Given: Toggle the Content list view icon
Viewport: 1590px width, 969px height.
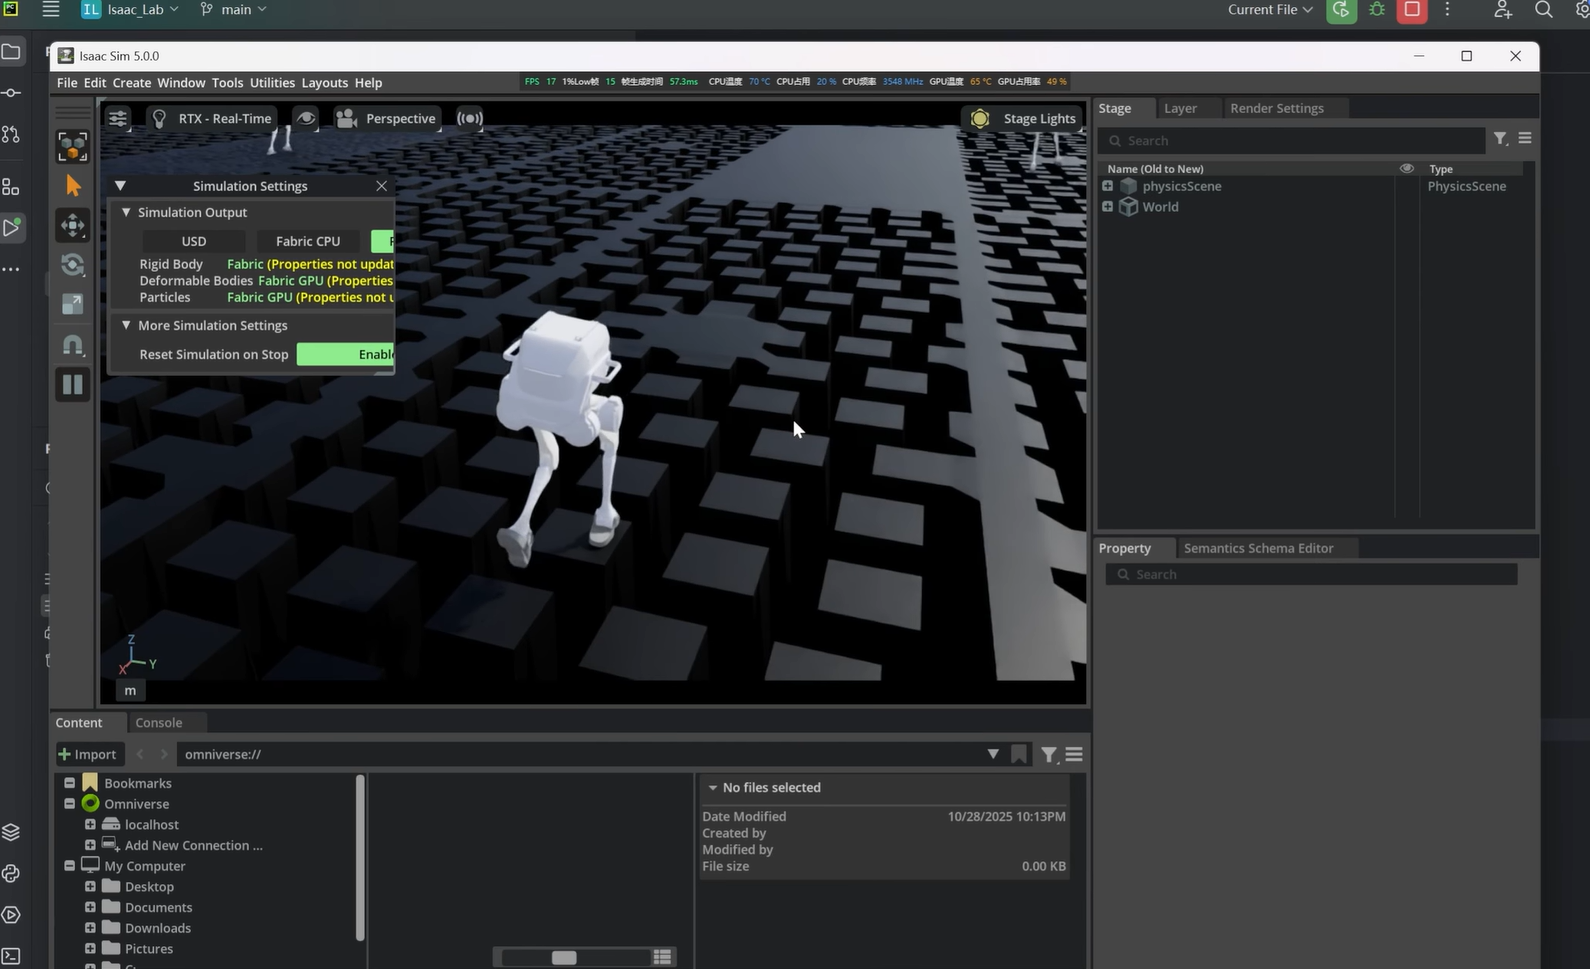Looking at the screenshot, I should pyautogui.click(x=662, y=958).
